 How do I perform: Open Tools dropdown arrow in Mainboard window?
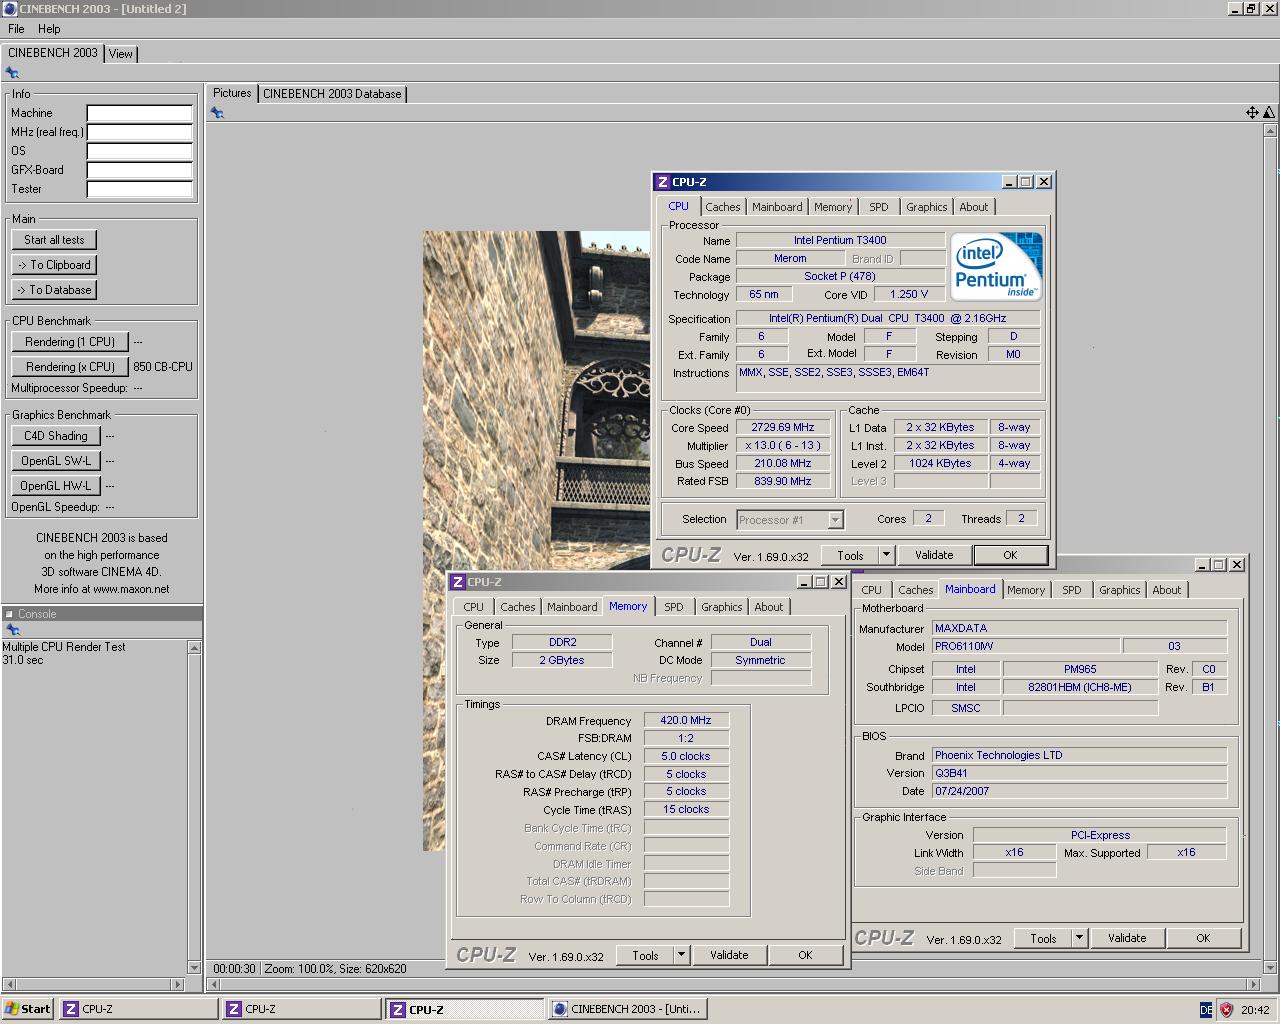click(x=1079, y=938)
